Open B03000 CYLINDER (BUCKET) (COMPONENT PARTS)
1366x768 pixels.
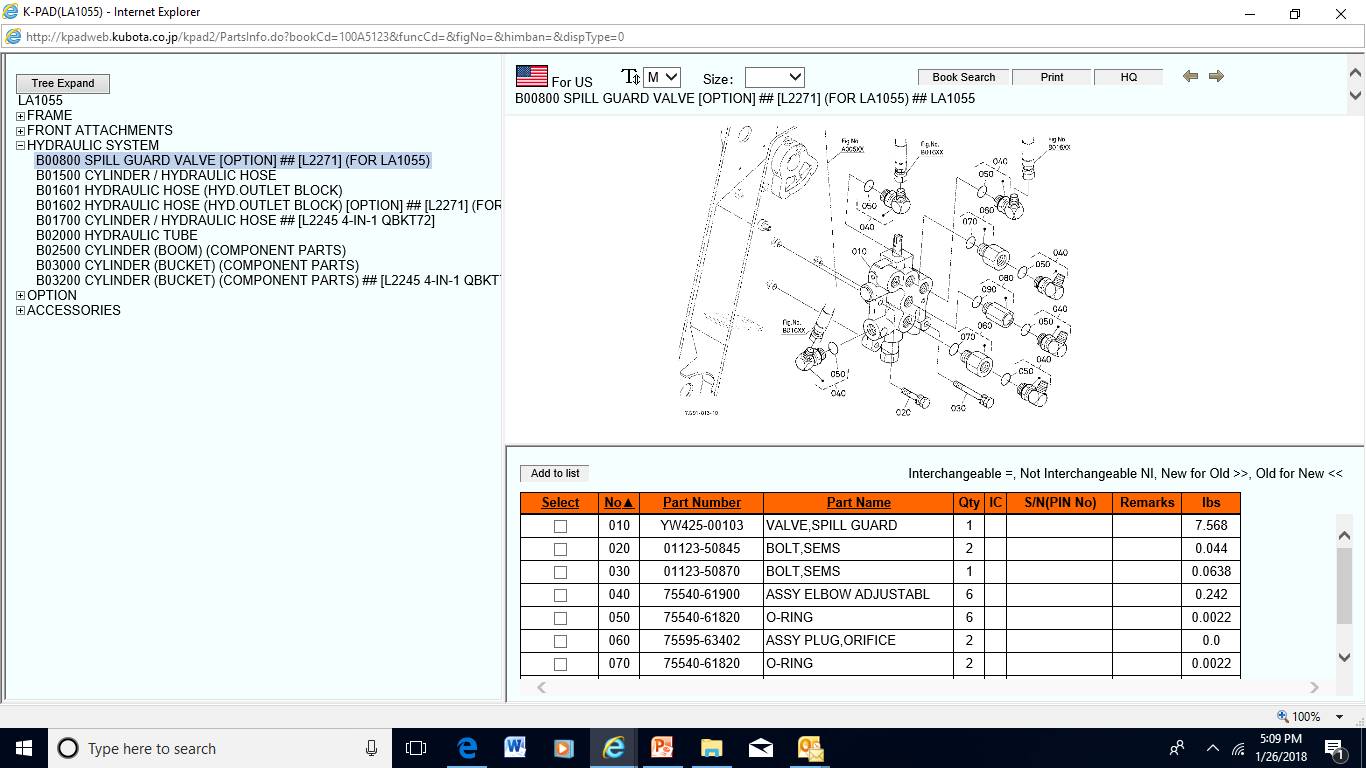(x=197, y=265)
